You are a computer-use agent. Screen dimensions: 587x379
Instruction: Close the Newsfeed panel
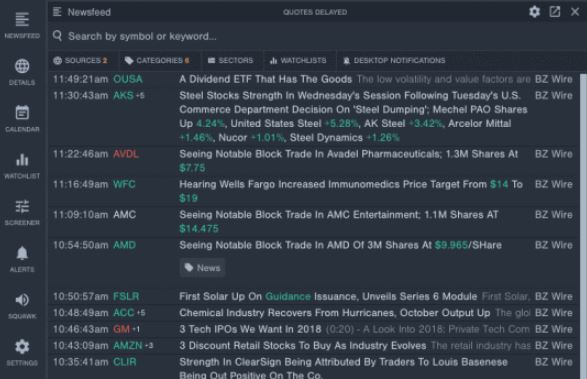click(x=575, y=12)
